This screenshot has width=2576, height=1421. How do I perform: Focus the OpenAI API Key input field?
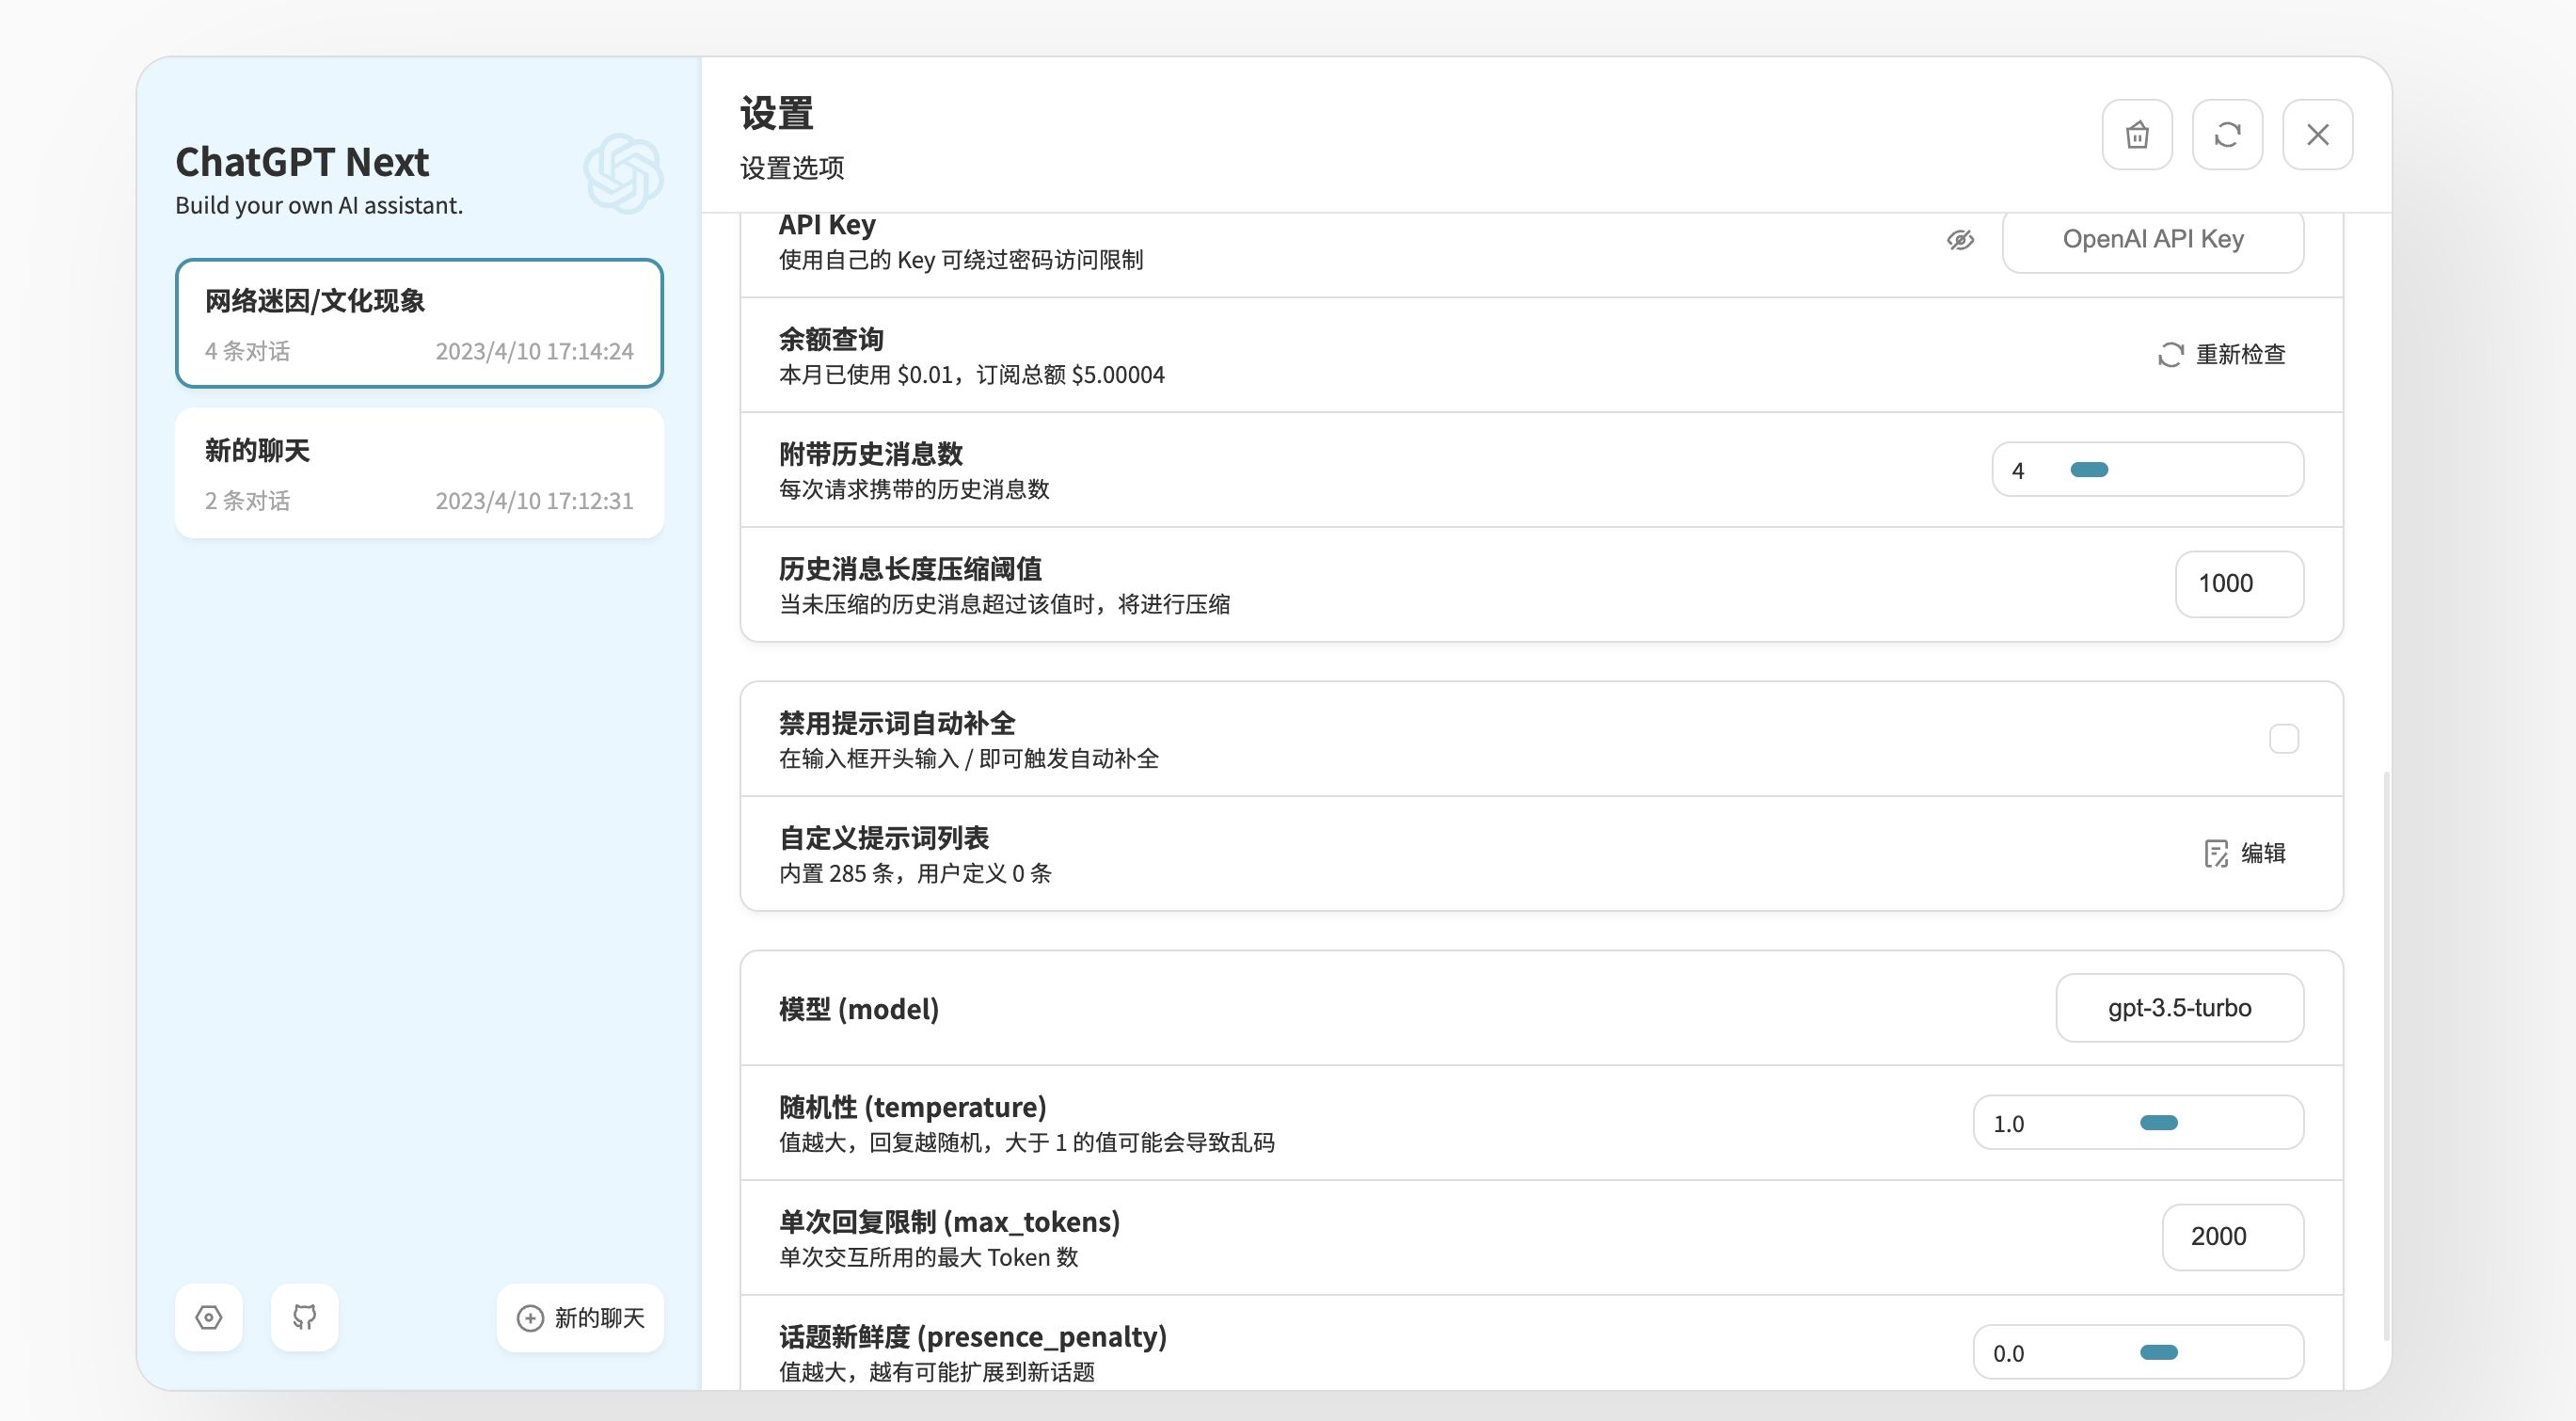(2152, 240)
